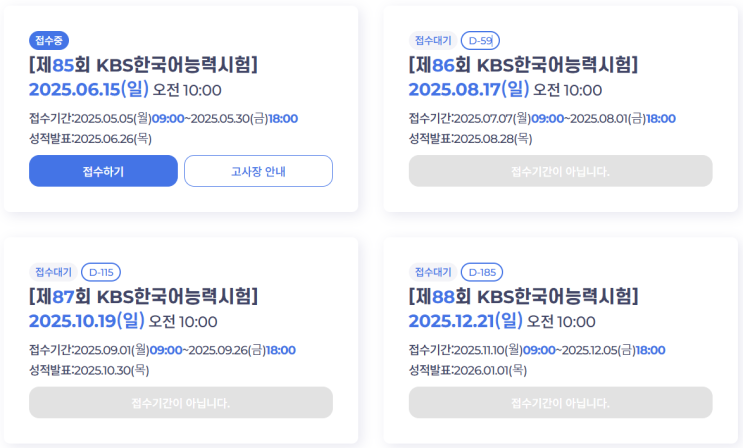Click the D-115 countdown badge
Viewport: 743px width, 448px height.
coord(101,272)
